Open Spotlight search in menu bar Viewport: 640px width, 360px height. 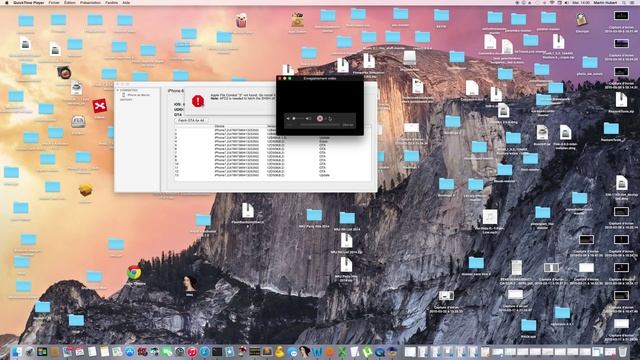coord(624,2)
